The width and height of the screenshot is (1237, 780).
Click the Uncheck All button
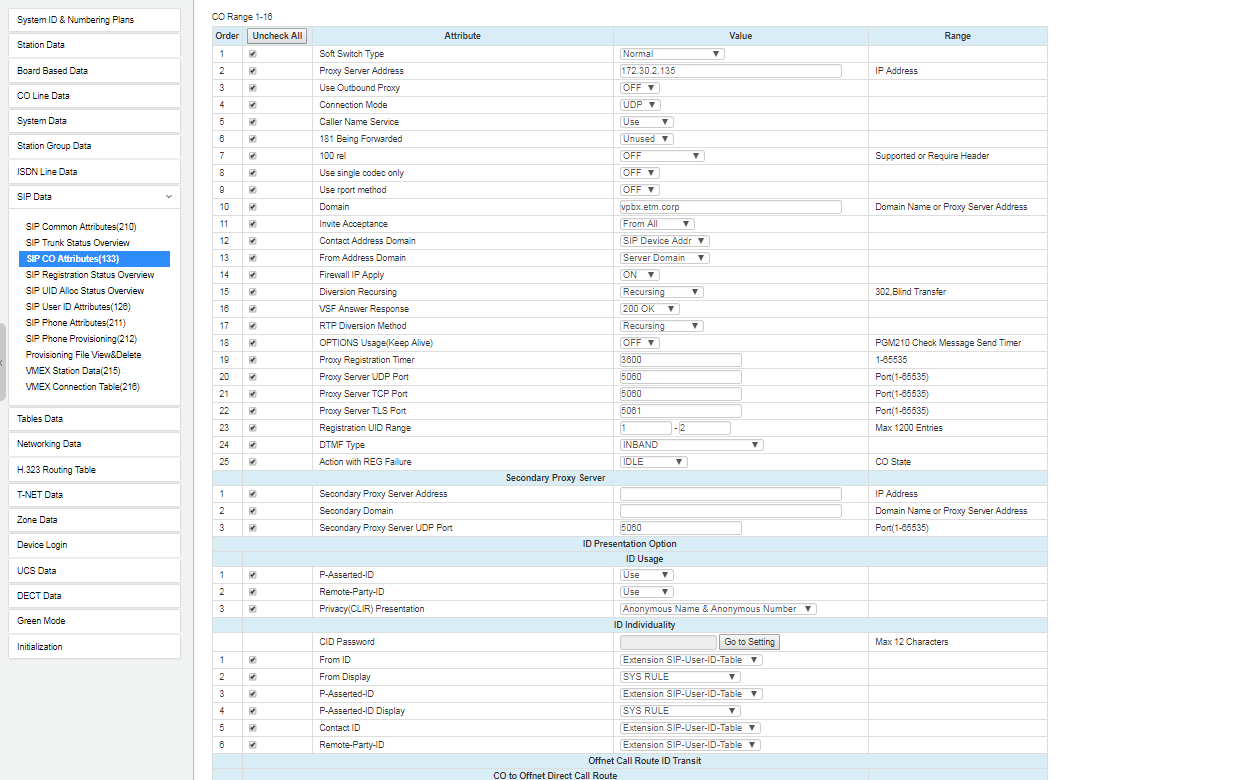pyautogui.click(x=277, y=36)
